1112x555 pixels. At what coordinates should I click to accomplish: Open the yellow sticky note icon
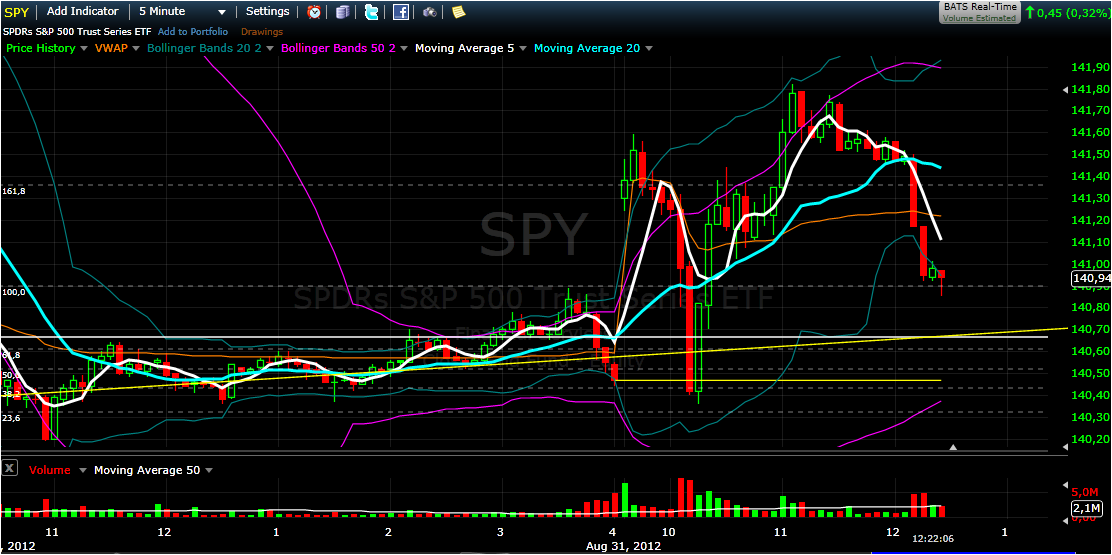point(458,11)
